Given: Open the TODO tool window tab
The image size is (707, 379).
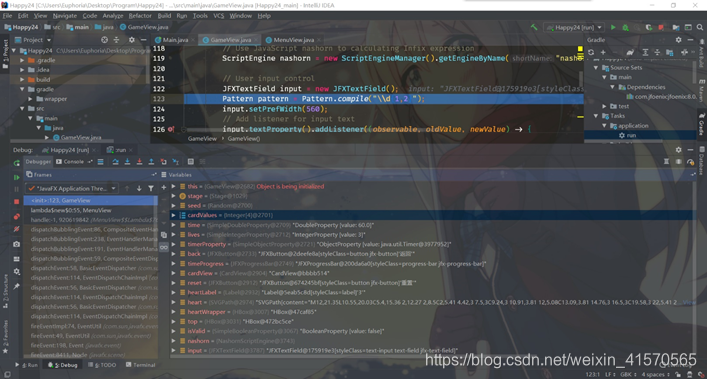Looking at the screenshot, I should click(102, 365).
